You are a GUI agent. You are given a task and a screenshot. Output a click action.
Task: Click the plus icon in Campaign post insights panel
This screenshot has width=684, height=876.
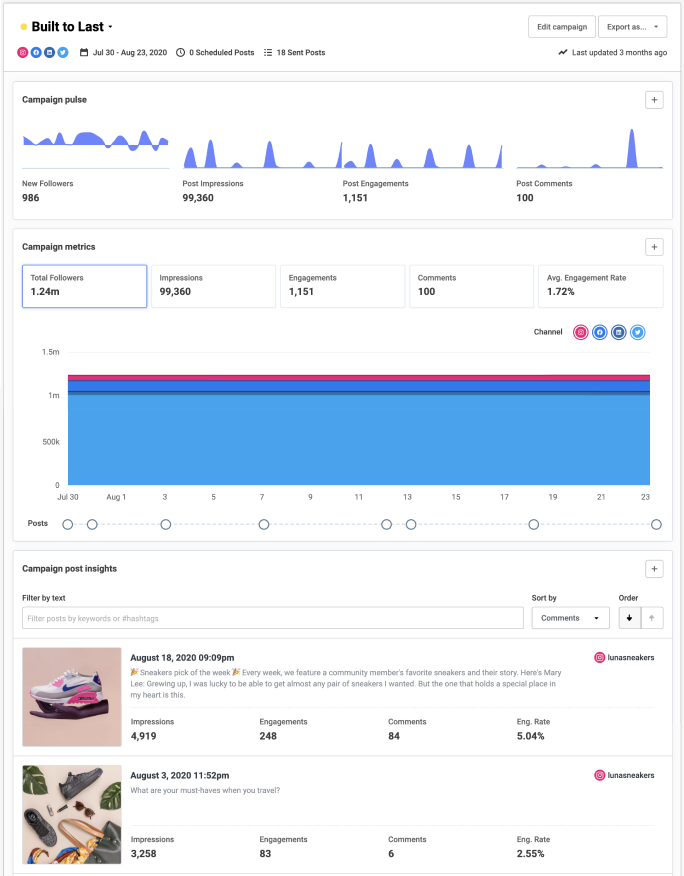(x=654, y=569)
